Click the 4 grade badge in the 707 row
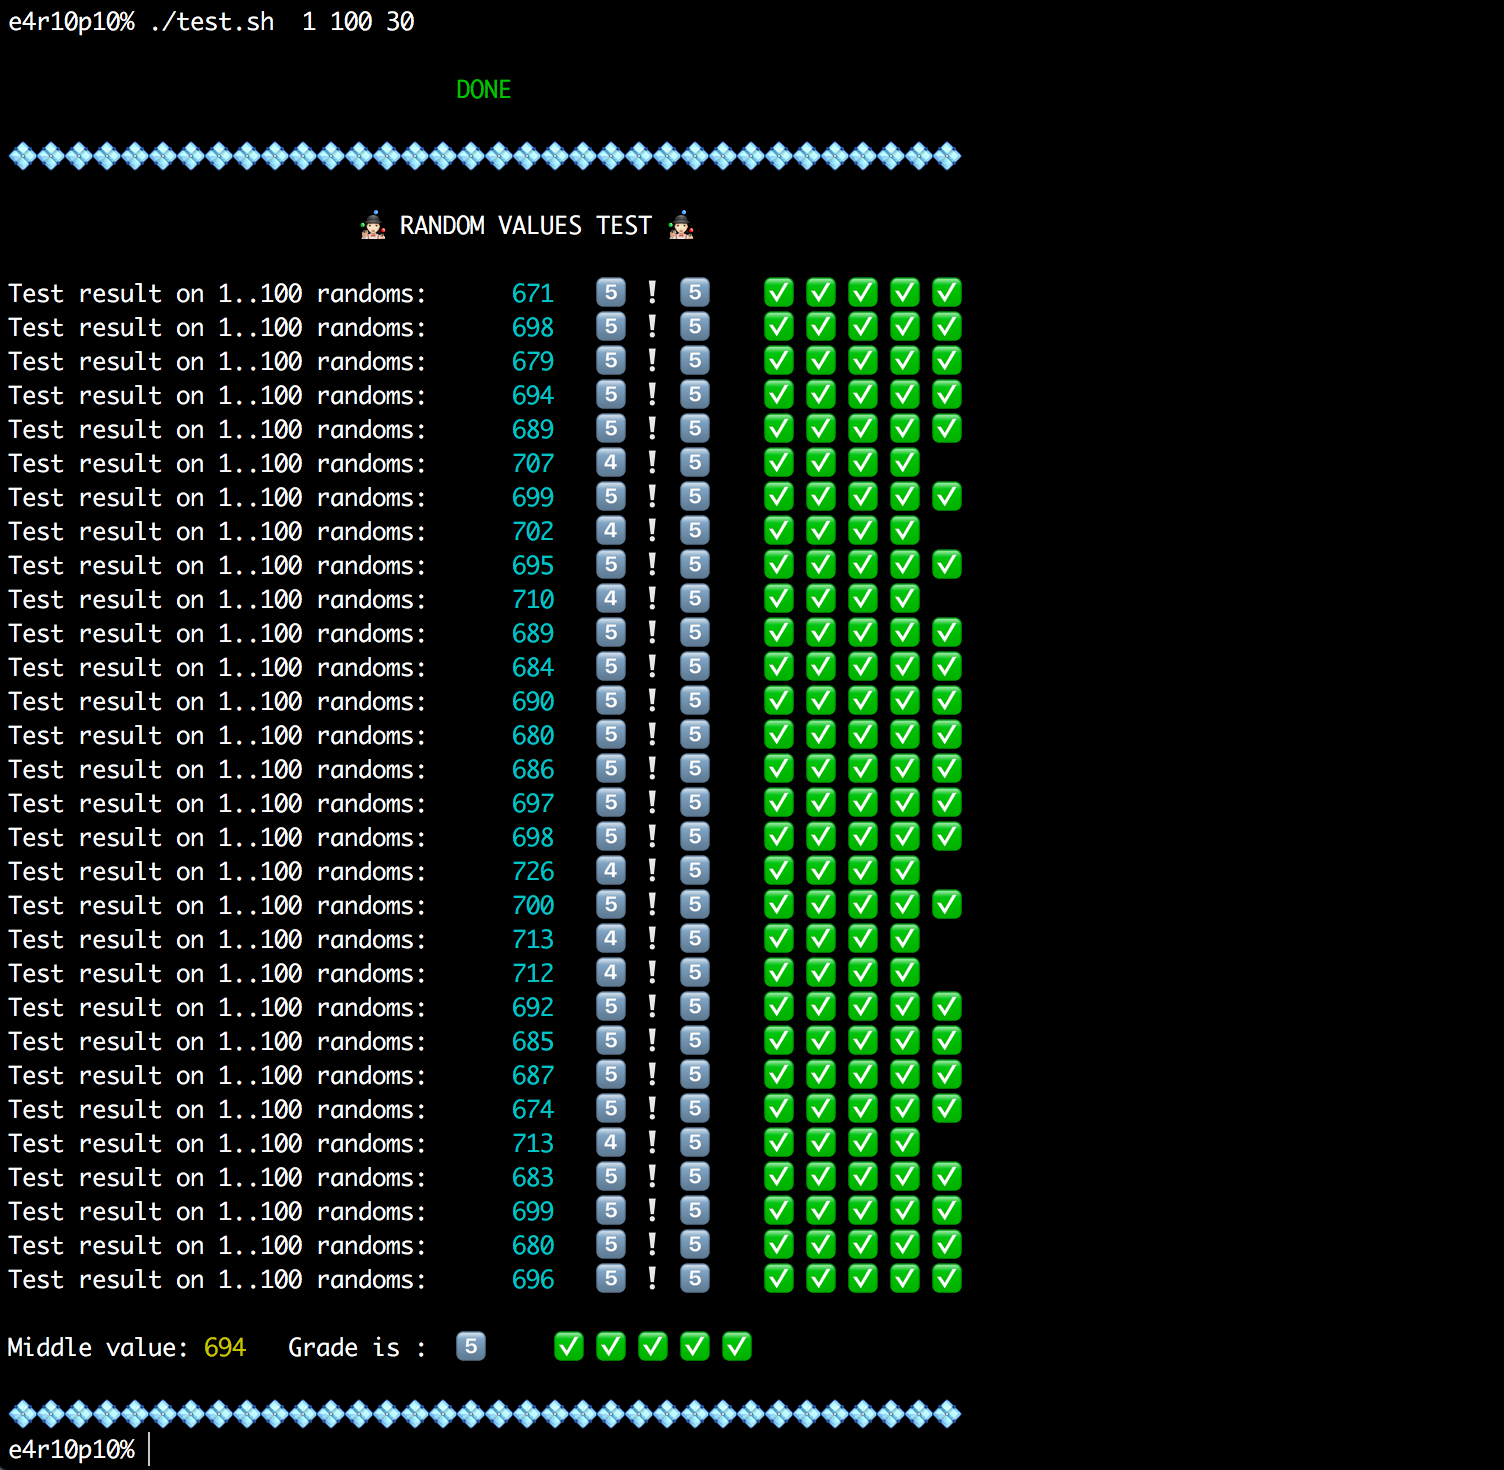1504x1470 pixels. (x=611, y=462)
